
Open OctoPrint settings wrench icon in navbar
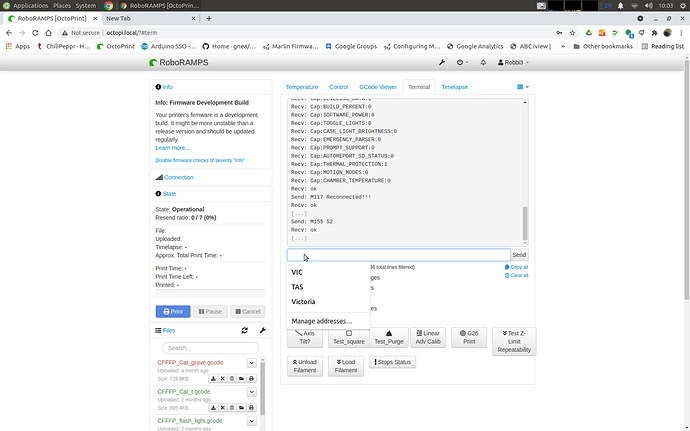[442, 63]
